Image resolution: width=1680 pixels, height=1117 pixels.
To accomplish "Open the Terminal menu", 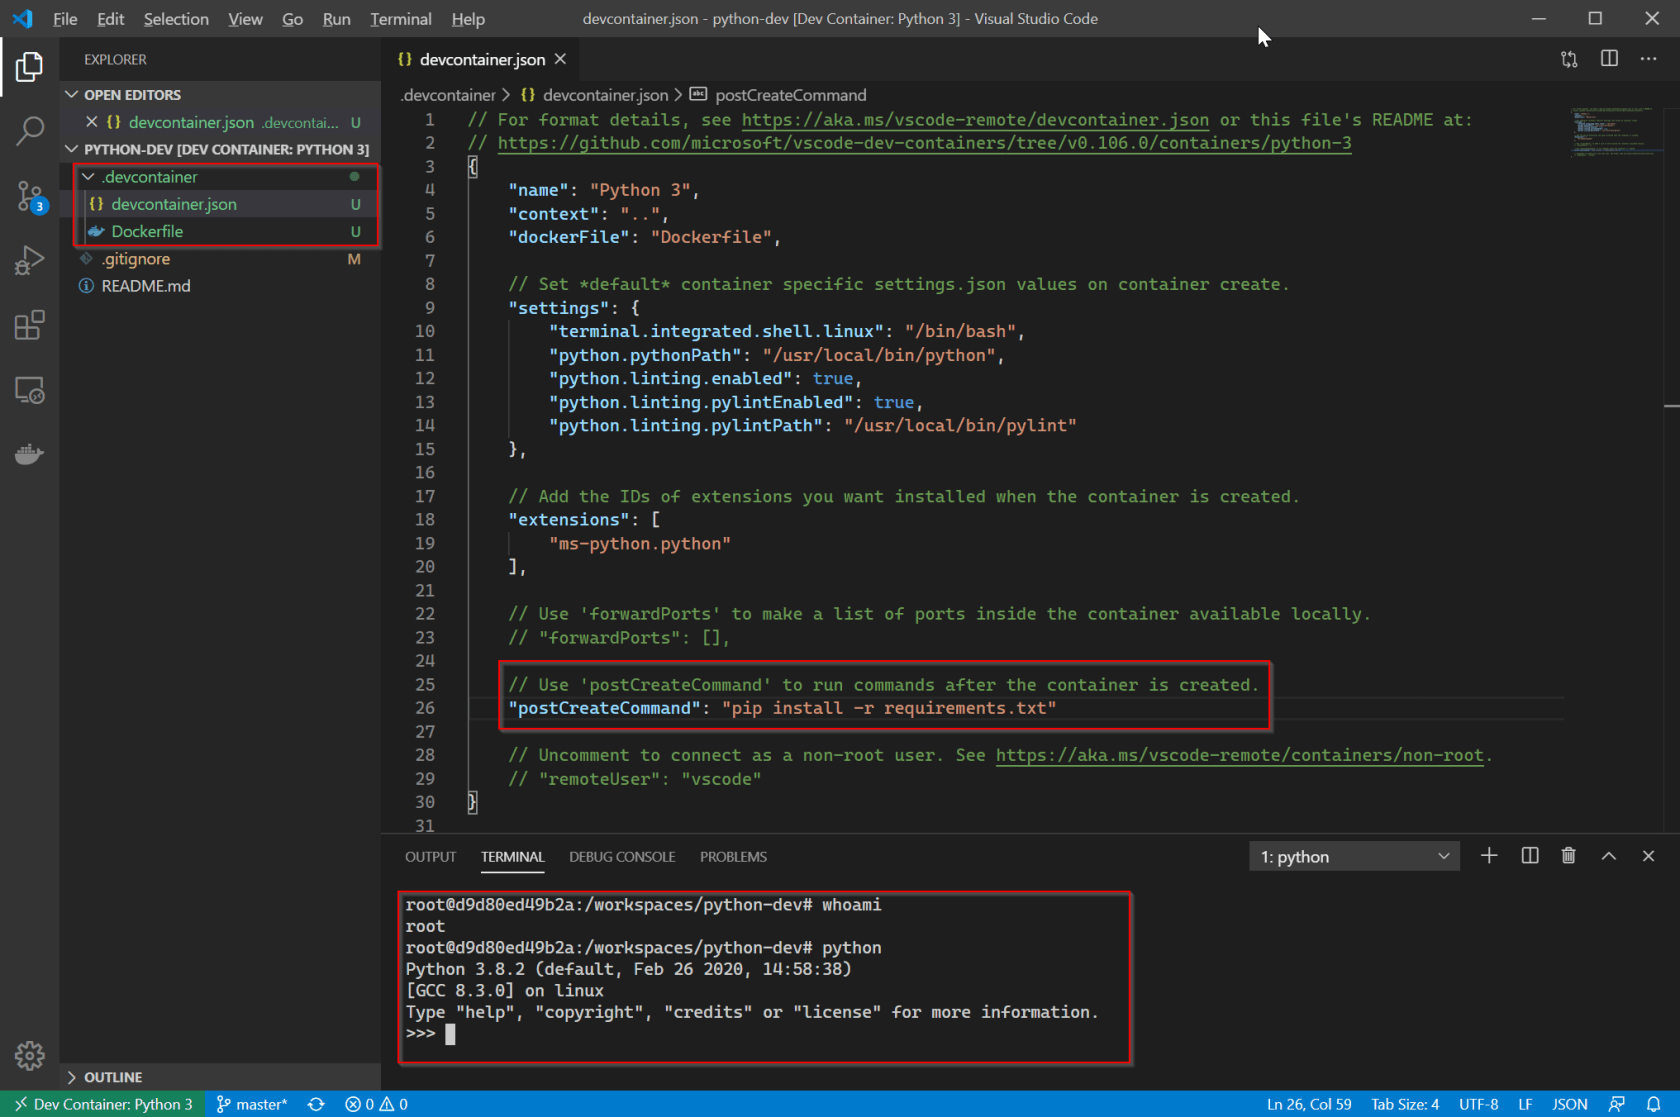I will pyautogui.click(x=400, y=18).
